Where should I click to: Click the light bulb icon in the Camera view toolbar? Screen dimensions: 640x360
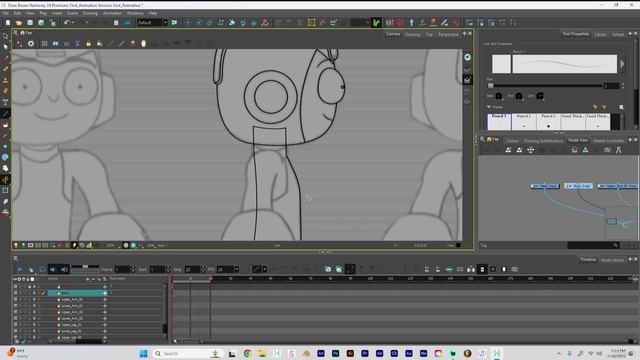click(133, 44)
